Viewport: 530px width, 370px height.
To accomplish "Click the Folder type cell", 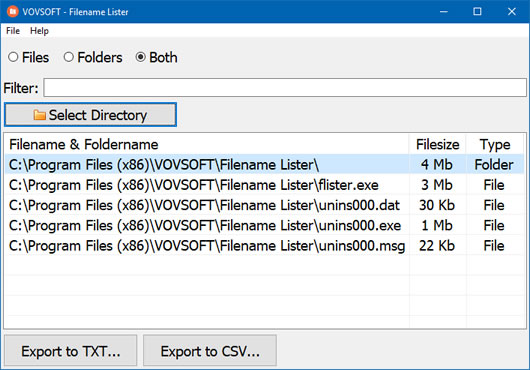I will pos(494,165).
